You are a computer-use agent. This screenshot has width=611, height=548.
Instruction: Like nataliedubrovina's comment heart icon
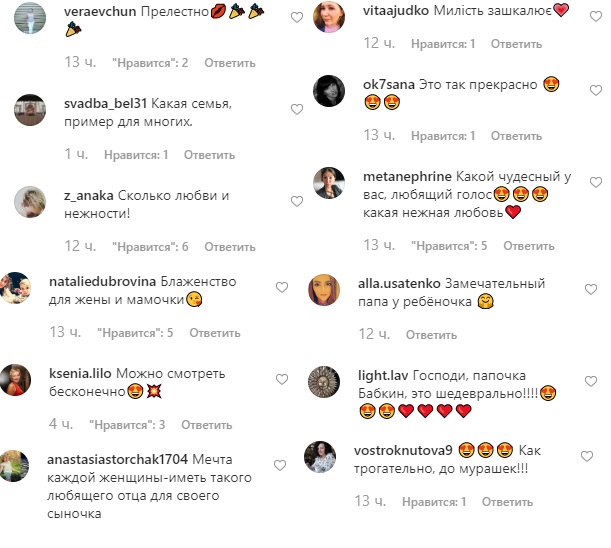point(282,287)
